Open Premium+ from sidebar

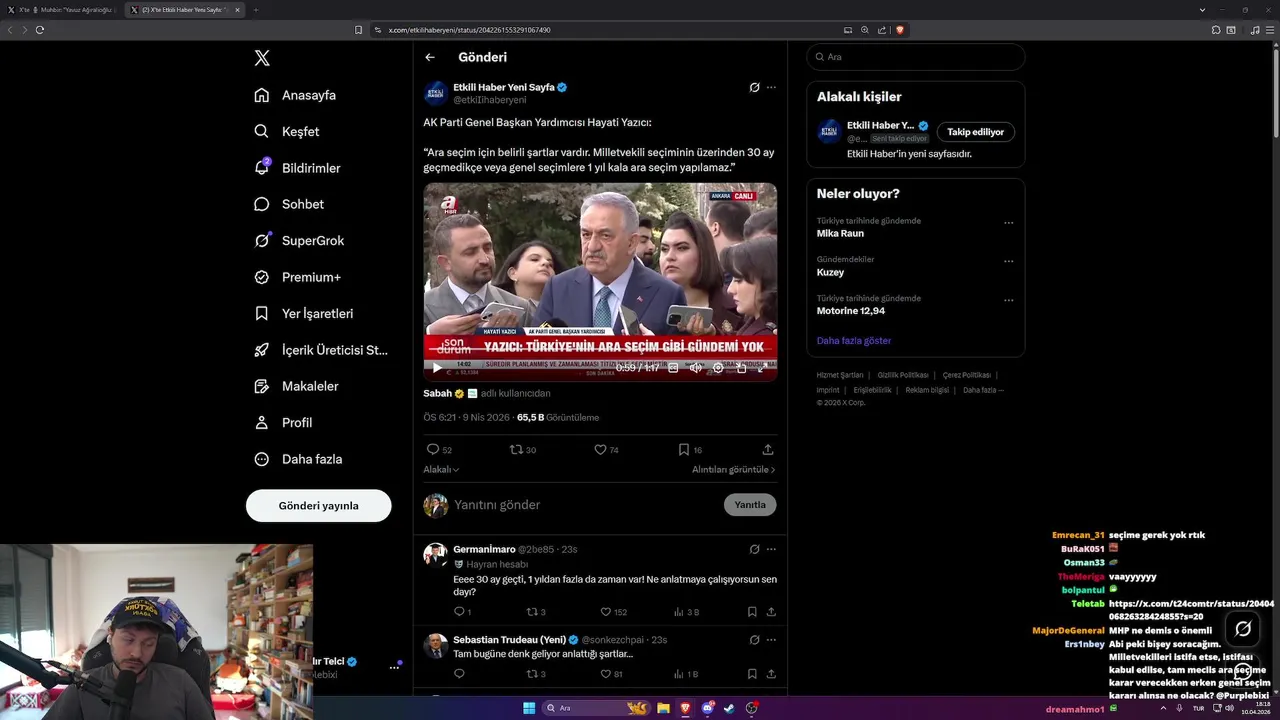(297, 277)
